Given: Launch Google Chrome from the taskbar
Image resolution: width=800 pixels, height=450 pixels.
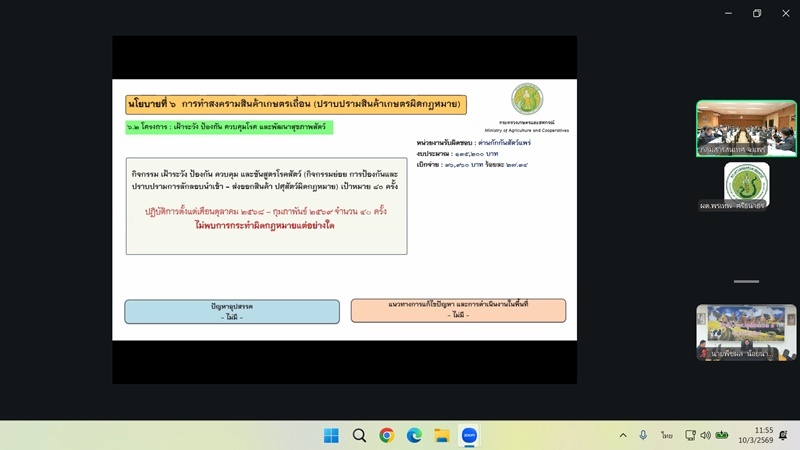Looking at the screenshot, I should [386, 435].
